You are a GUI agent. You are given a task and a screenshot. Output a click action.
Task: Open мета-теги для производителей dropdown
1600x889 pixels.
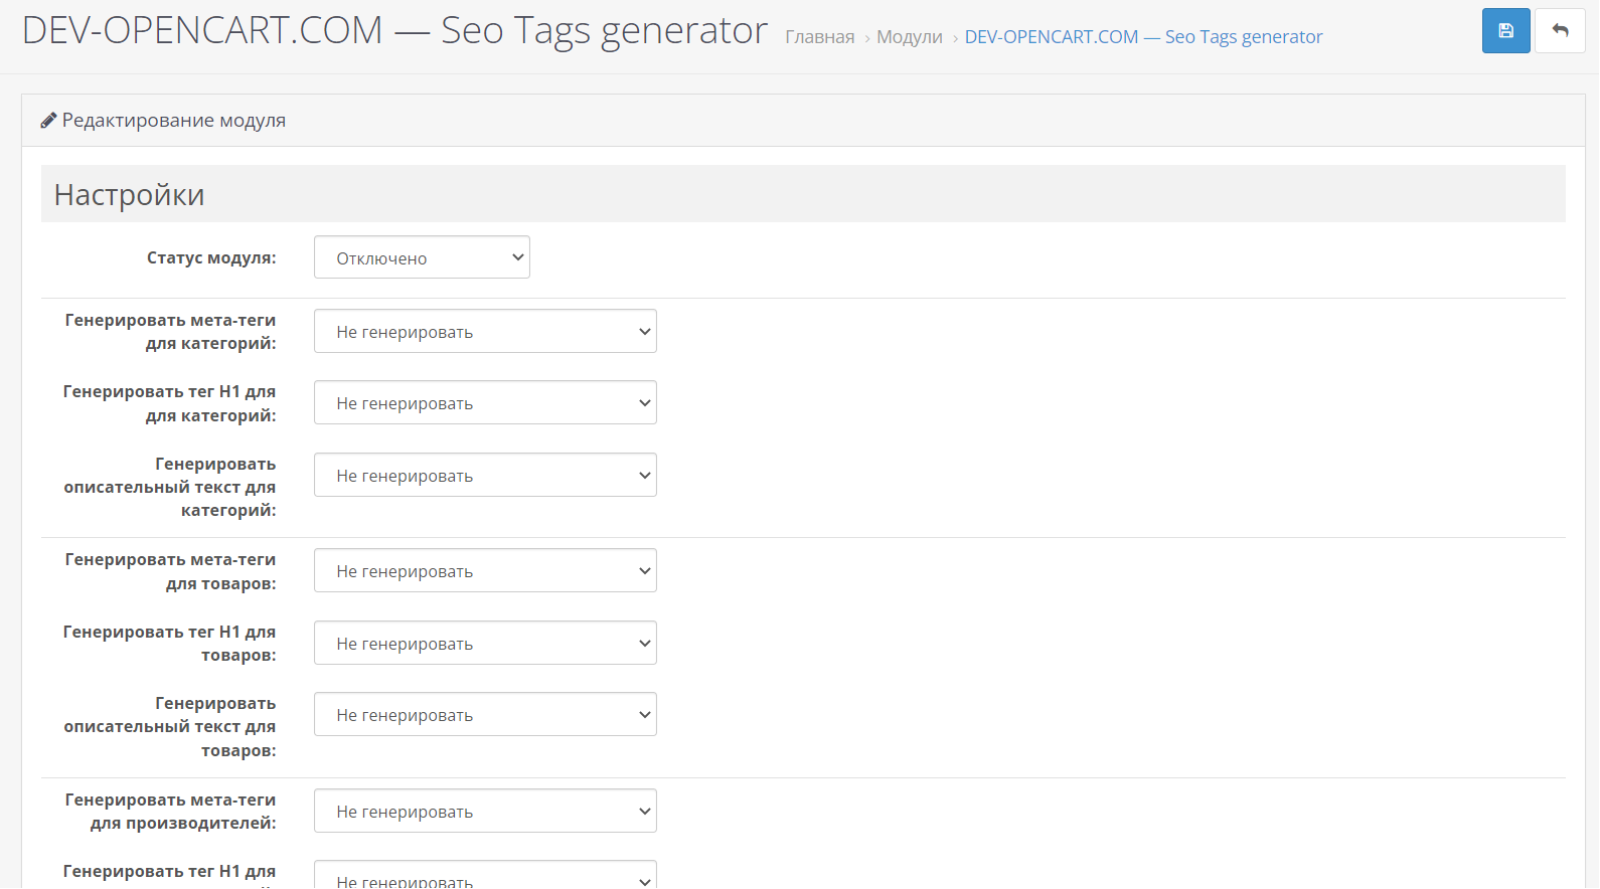pos(485,811)
